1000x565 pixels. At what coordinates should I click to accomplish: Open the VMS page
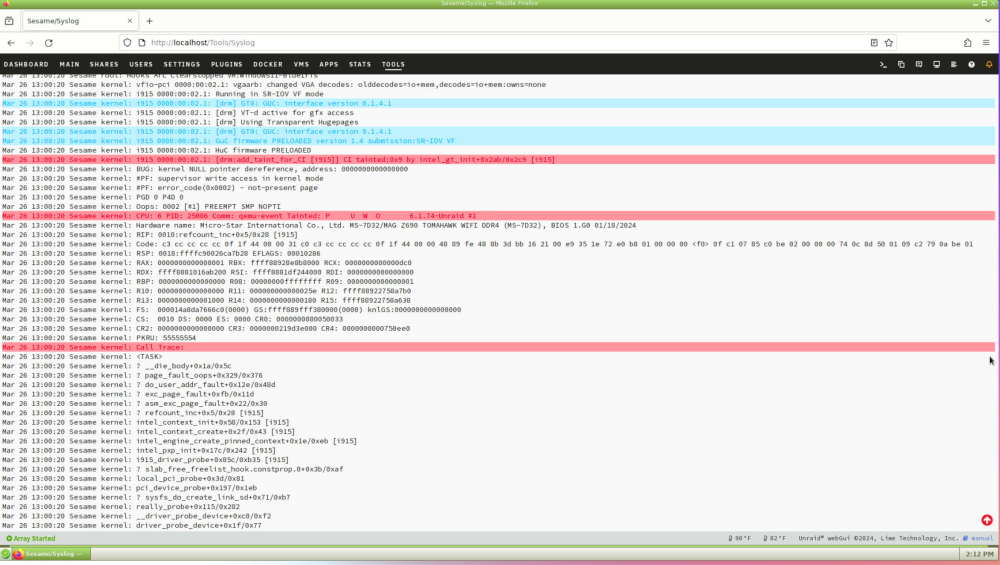click(x=301, y=64)
